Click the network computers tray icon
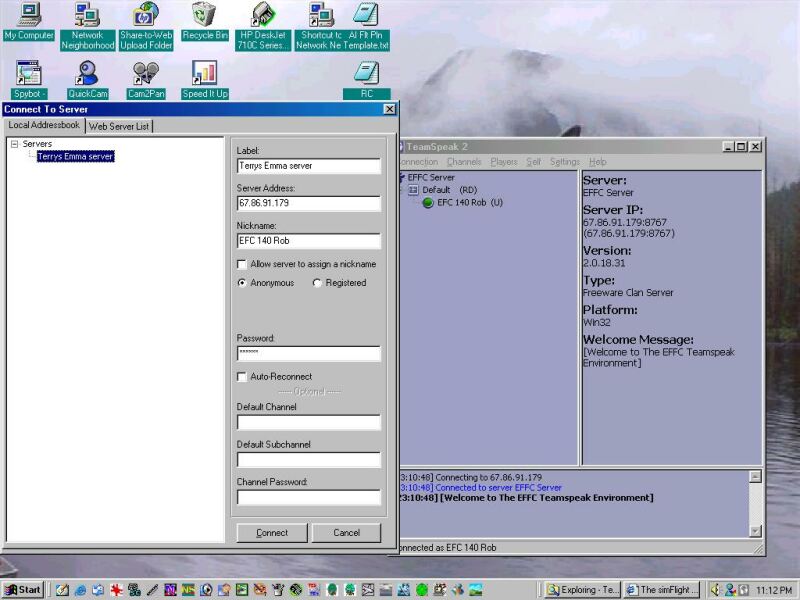 pos(730,590)
